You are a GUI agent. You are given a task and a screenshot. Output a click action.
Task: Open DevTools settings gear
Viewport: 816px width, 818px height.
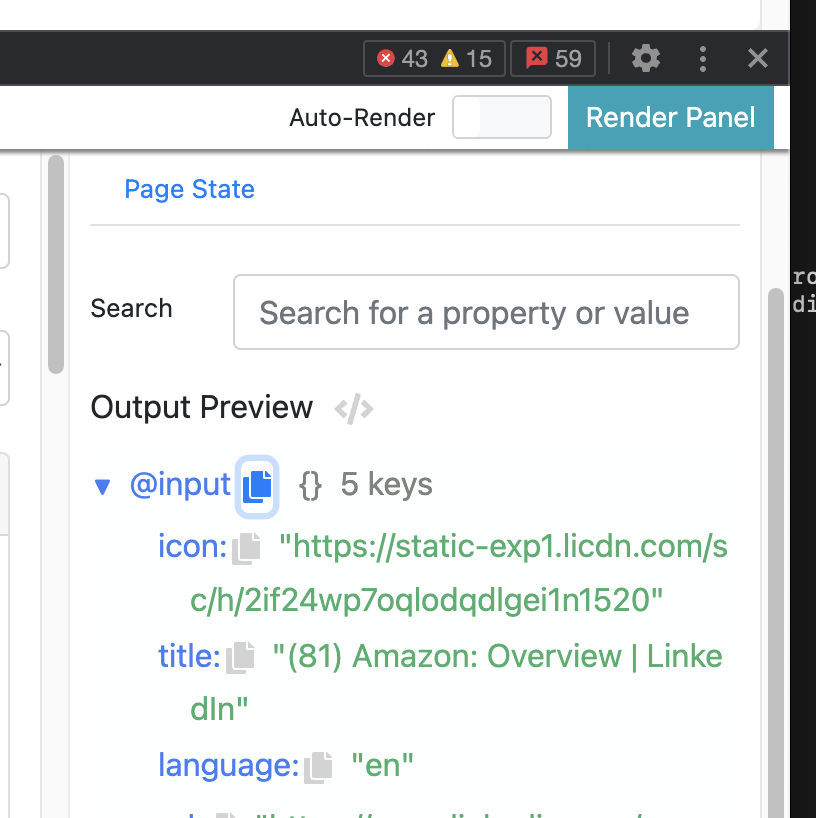[x=646, y=58]
